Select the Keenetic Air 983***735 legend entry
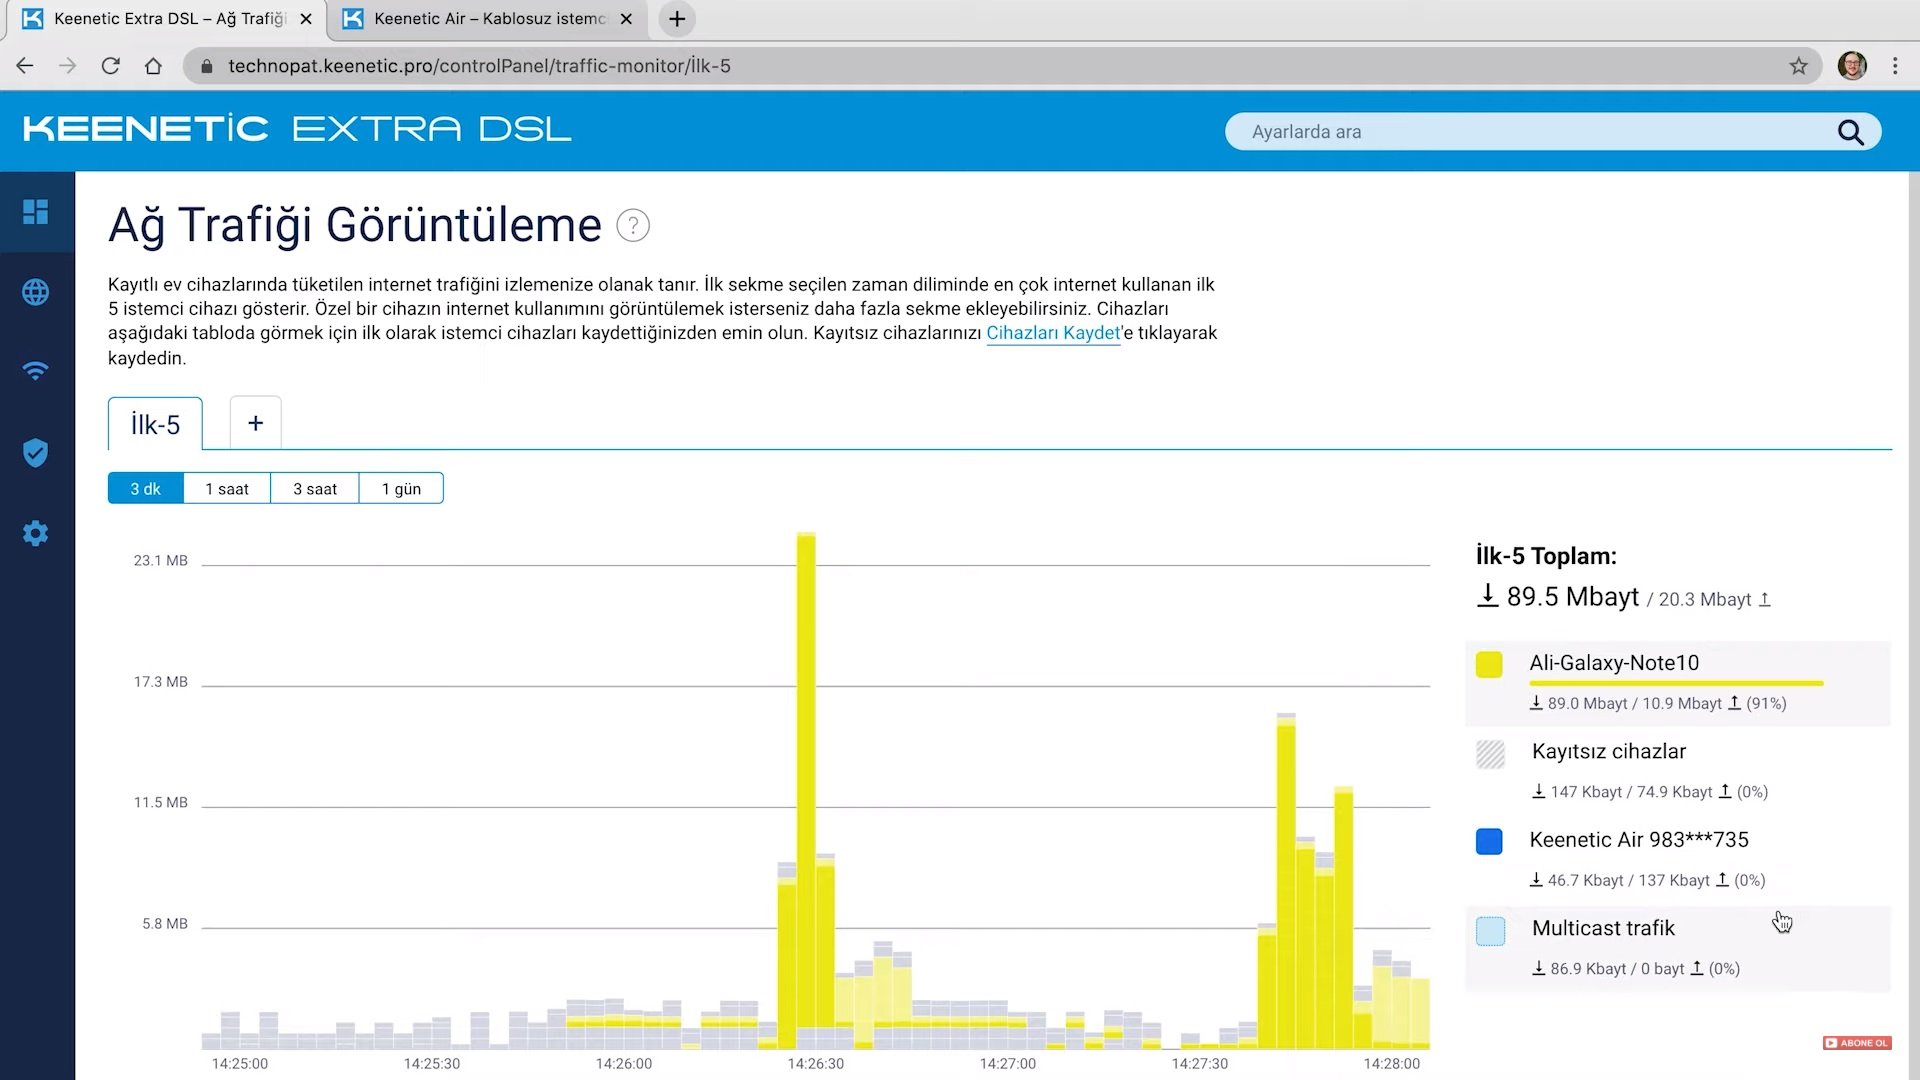This screenshot has height=1080, width=1920. click(x=1638, y=840)
